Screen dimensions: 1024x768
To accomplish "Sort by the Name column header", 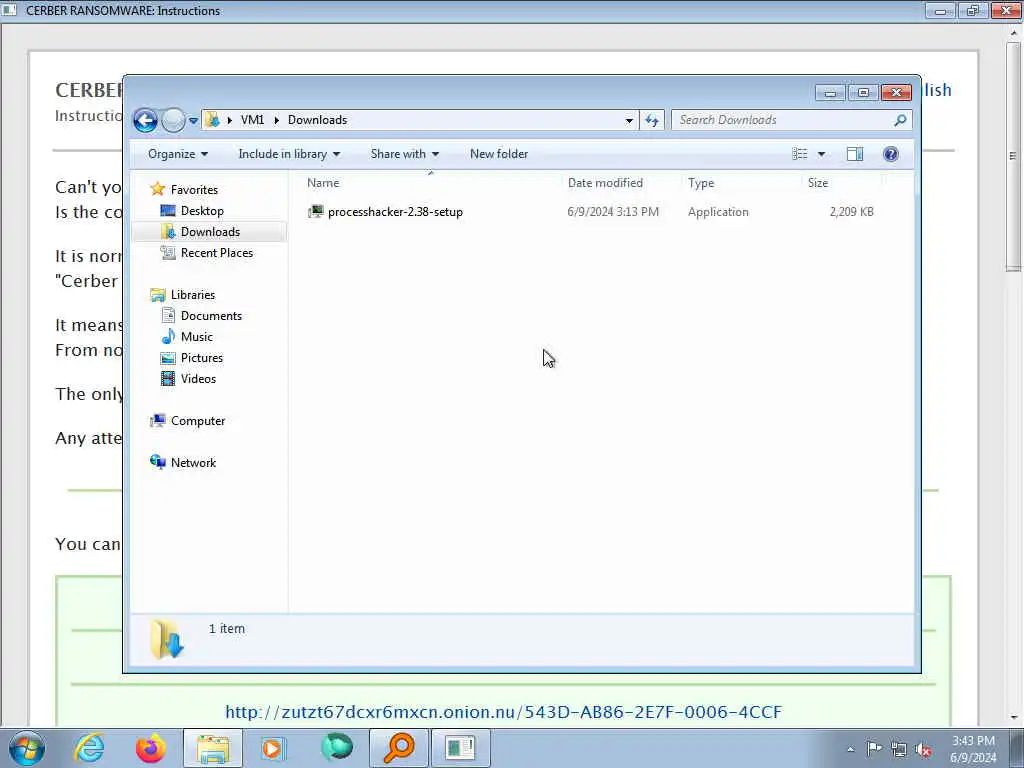I will tap(323, 183).
